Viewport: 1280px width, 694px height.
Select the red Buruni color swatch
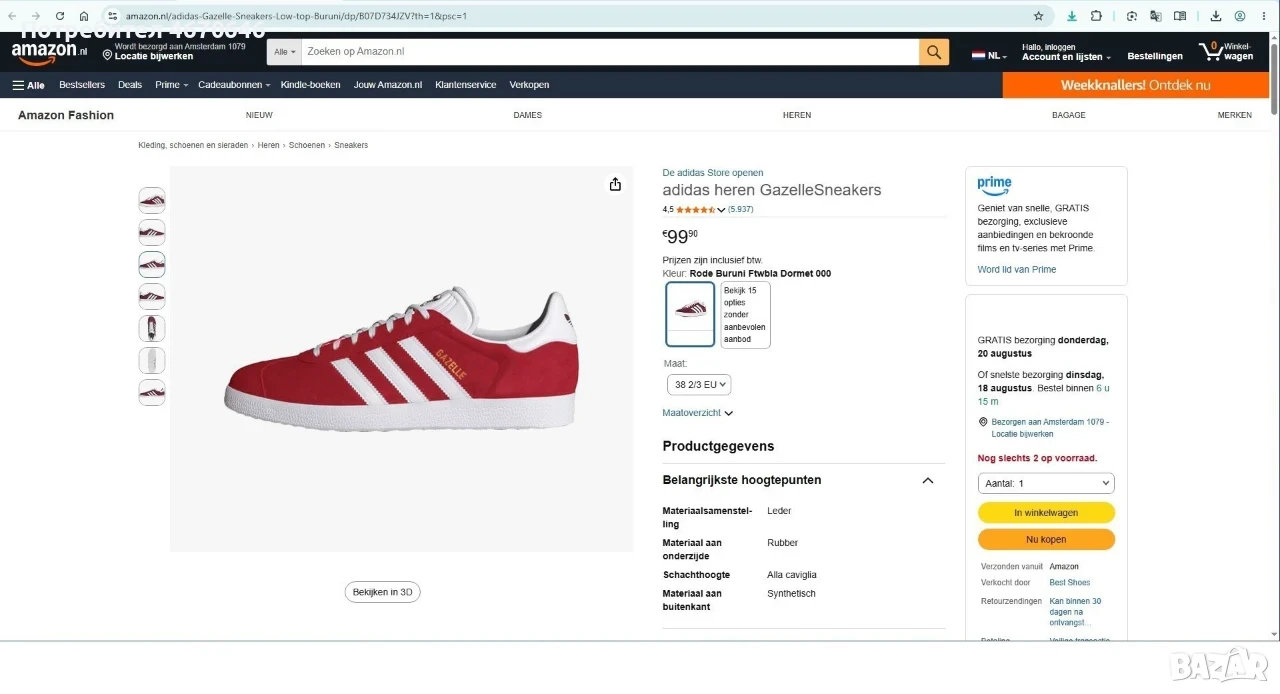click(x=691, y=314)
